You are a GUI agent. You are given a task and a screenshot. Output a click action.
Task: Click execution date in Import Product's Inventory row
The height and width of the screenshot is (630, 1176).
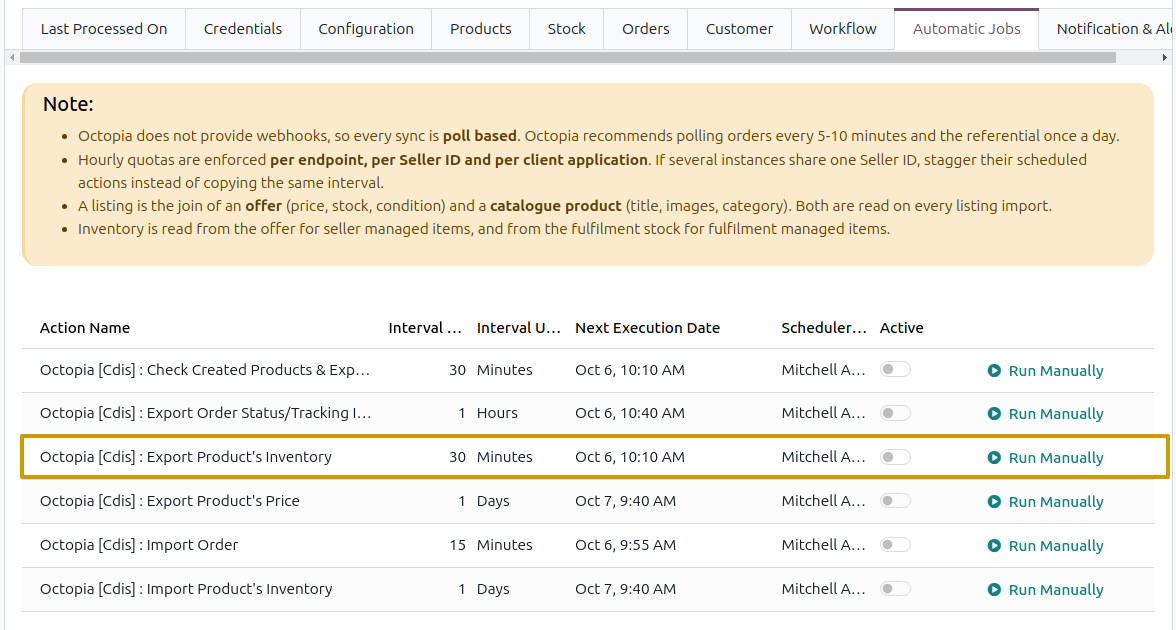click(x=626, y=590)
